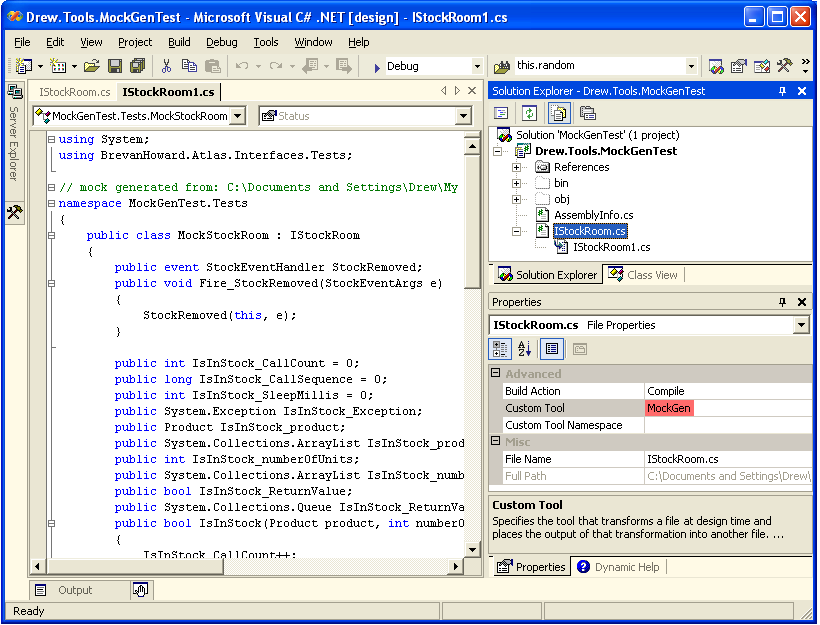Viewport: 820px width, 625px height.
Task: Open the Project menu
Action: [x=135, y=42]
